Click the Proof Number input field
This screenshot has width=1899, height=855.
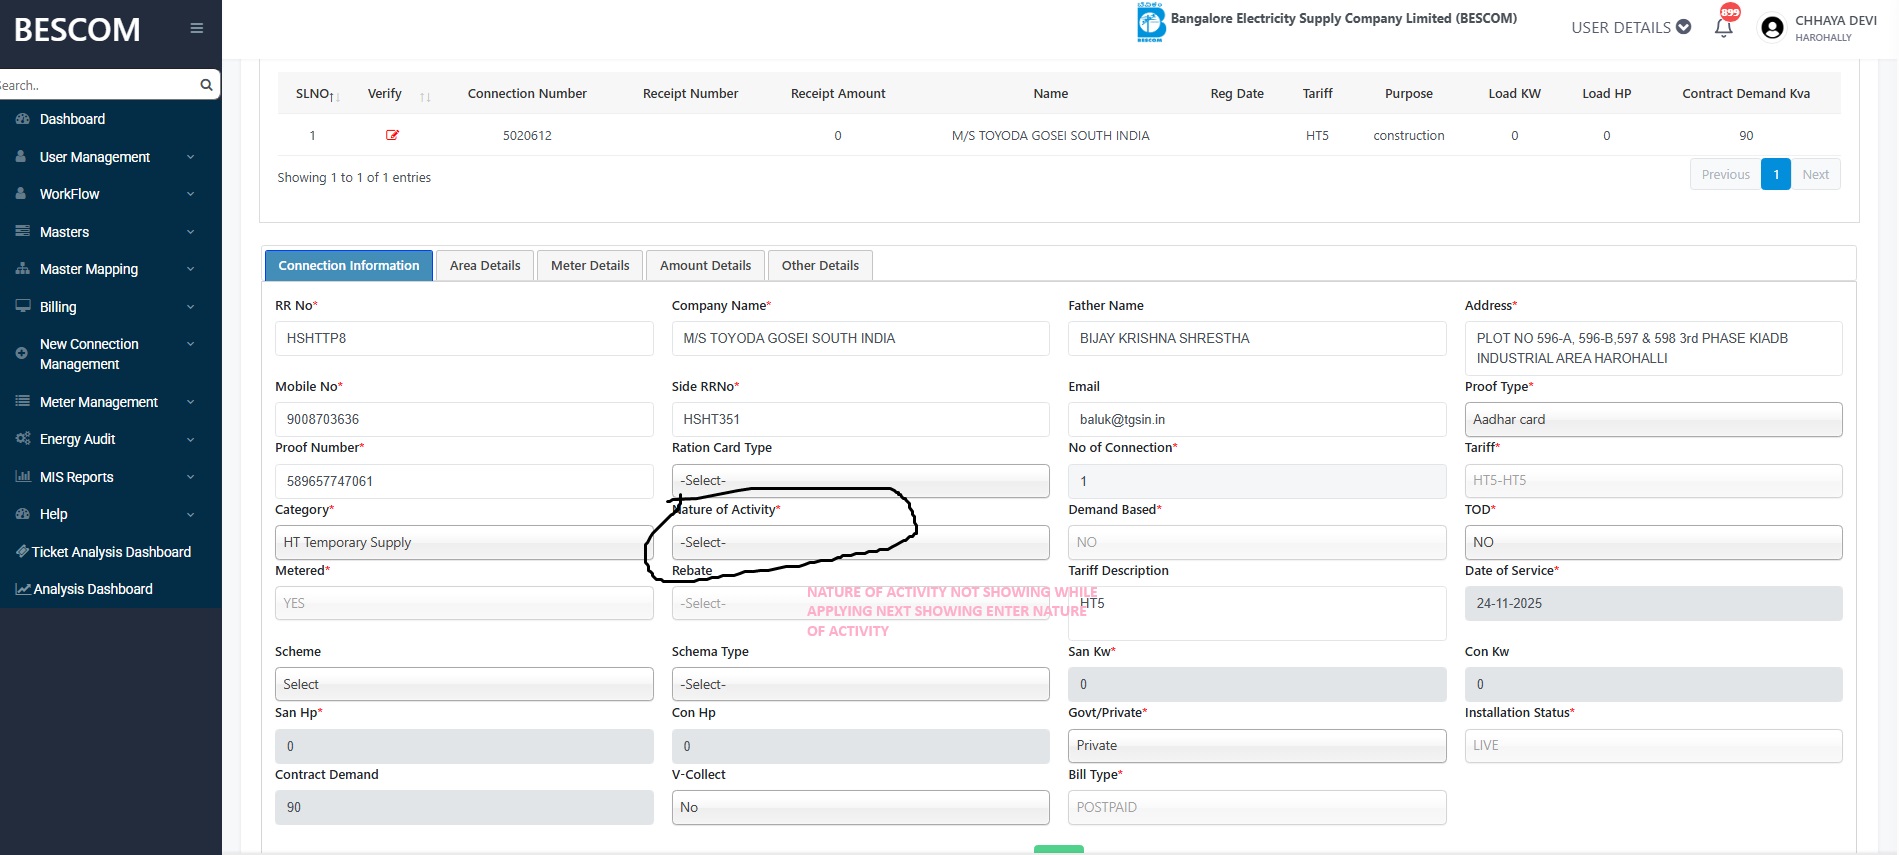click(464, 481)
